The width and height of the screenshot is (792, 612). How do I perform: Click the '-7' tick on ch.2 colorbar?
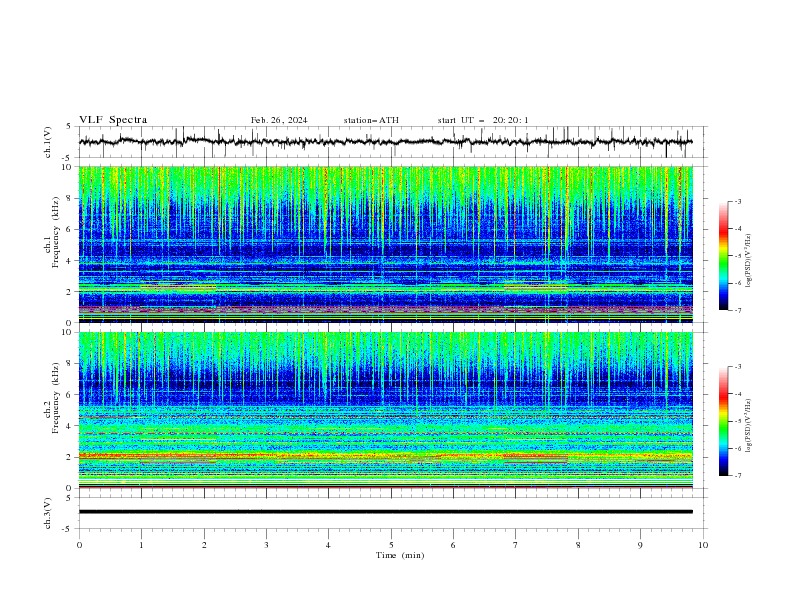pyautogui.click(x=738, y=476)
